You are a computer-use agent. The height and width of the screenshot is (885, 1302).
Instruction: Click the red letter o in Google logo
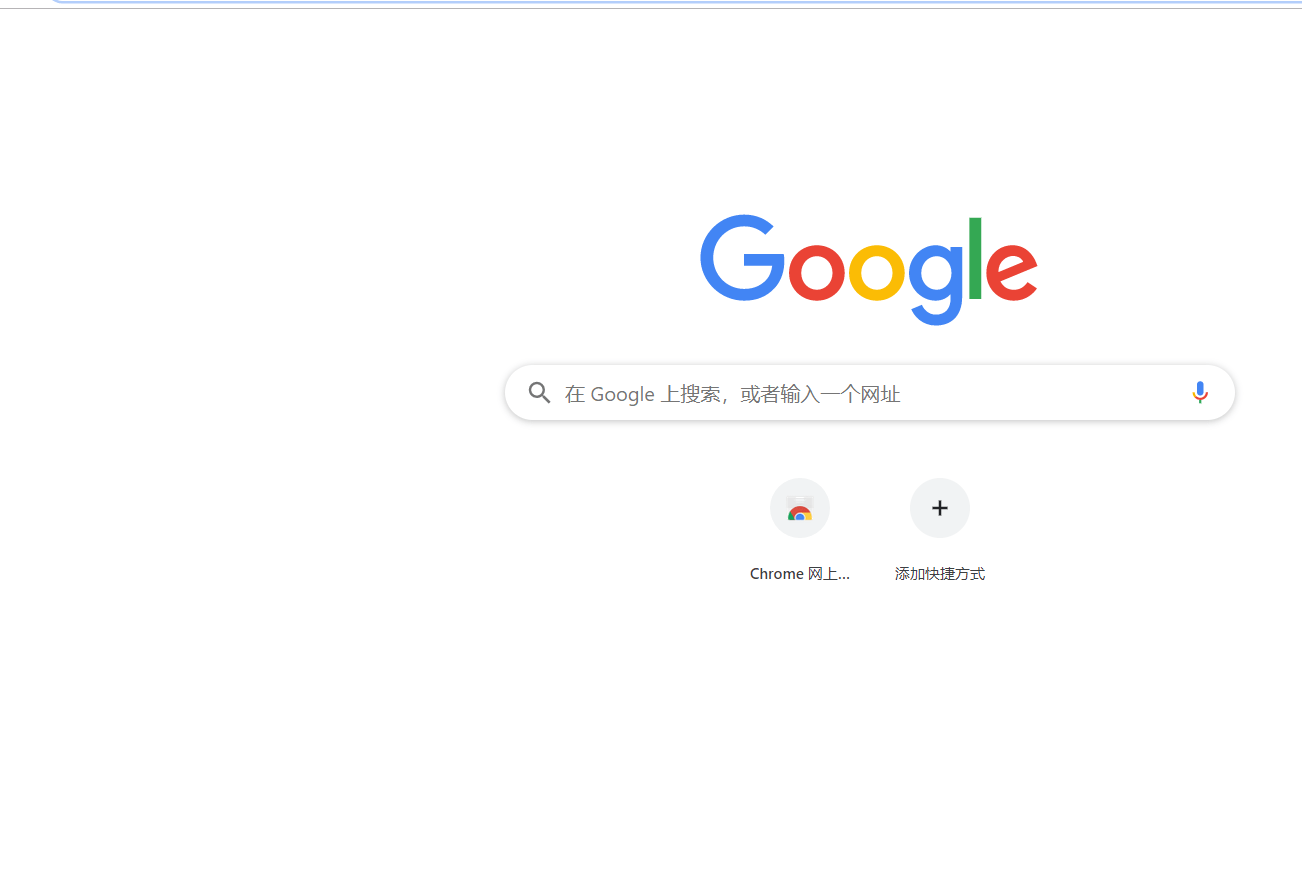click(817, 271)
